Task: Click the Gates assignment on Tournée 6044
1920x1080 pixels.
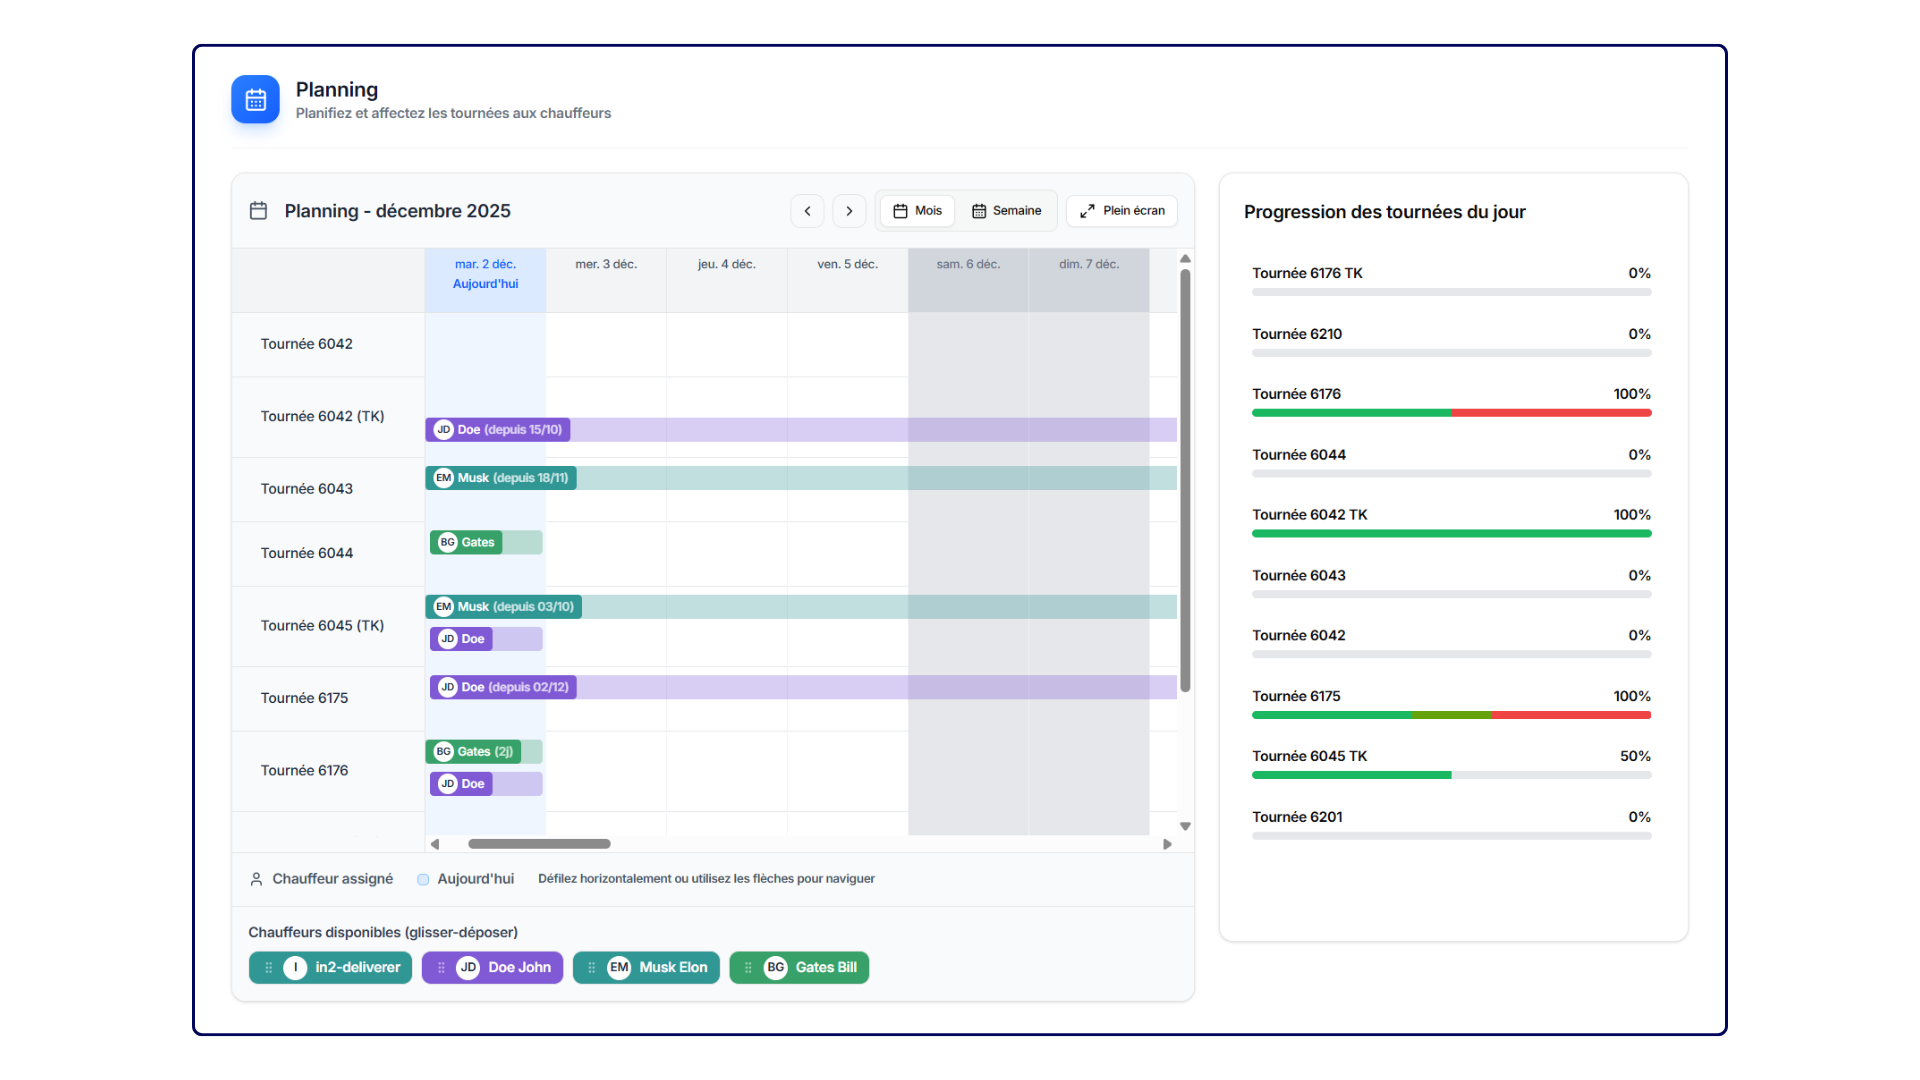Action: pos(467,542)
